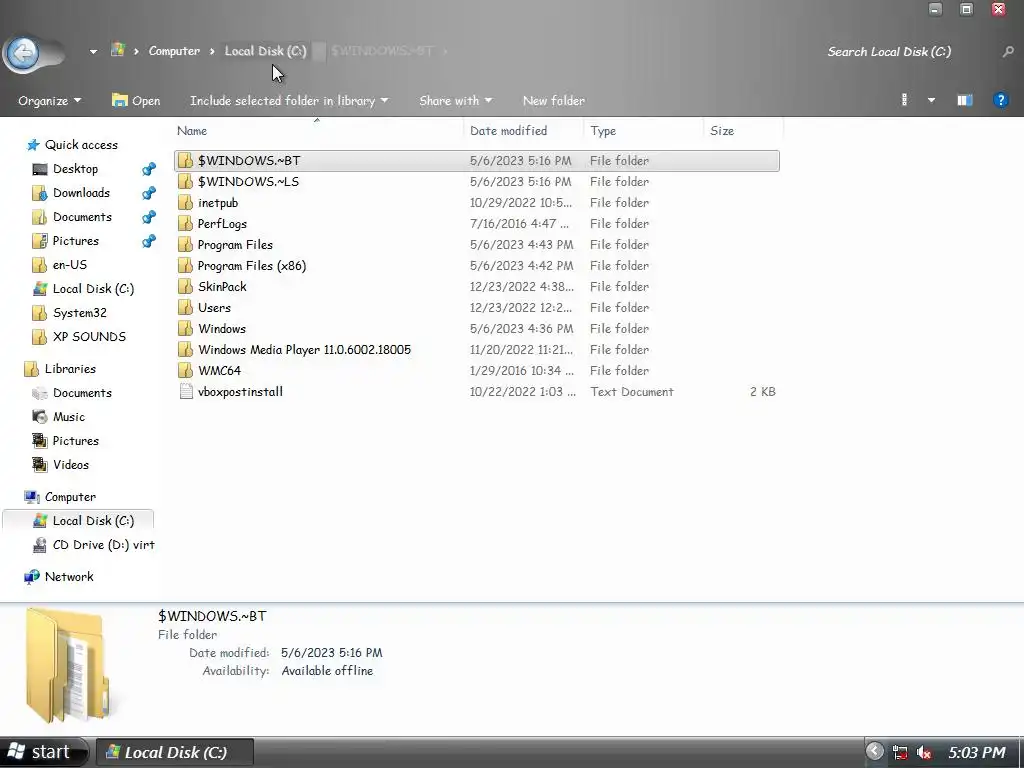The width and height of the screenshot is (1024, 768).
Task: Toggle the preview pane icon
Action: coord(965,100)
